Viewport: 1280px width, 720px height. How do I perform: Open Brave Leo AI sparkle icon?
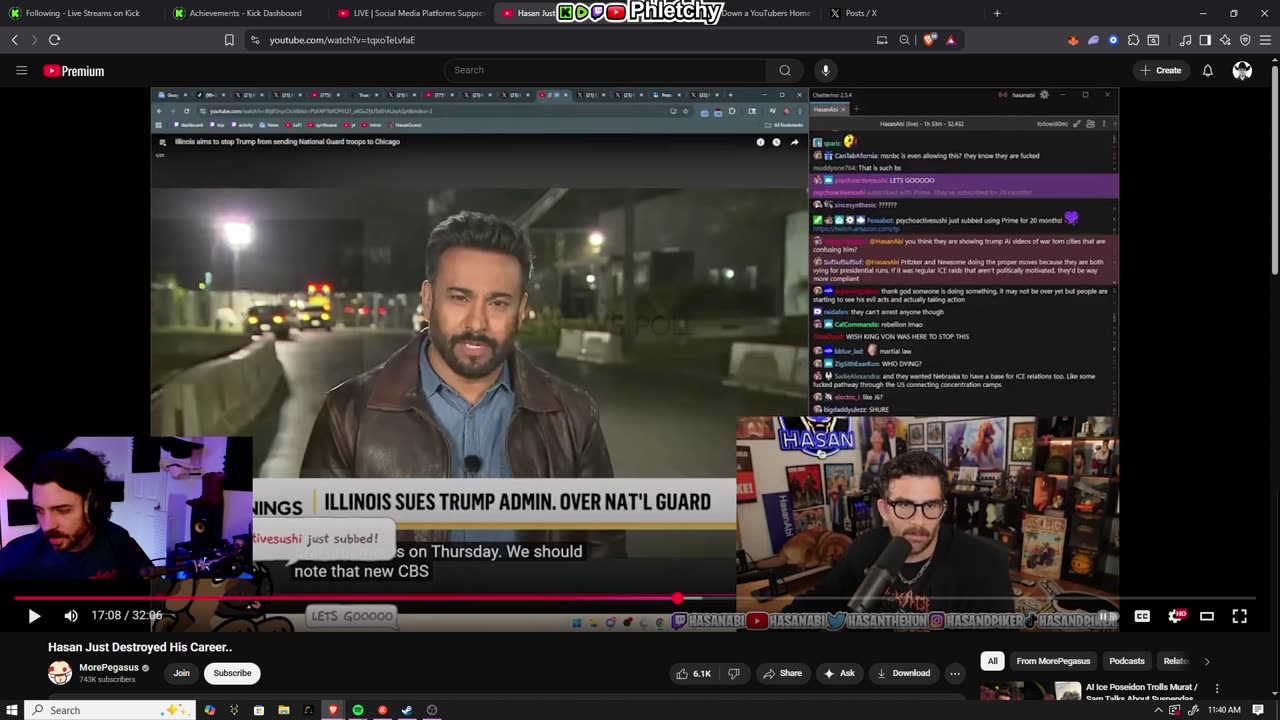click(1225, 40)
